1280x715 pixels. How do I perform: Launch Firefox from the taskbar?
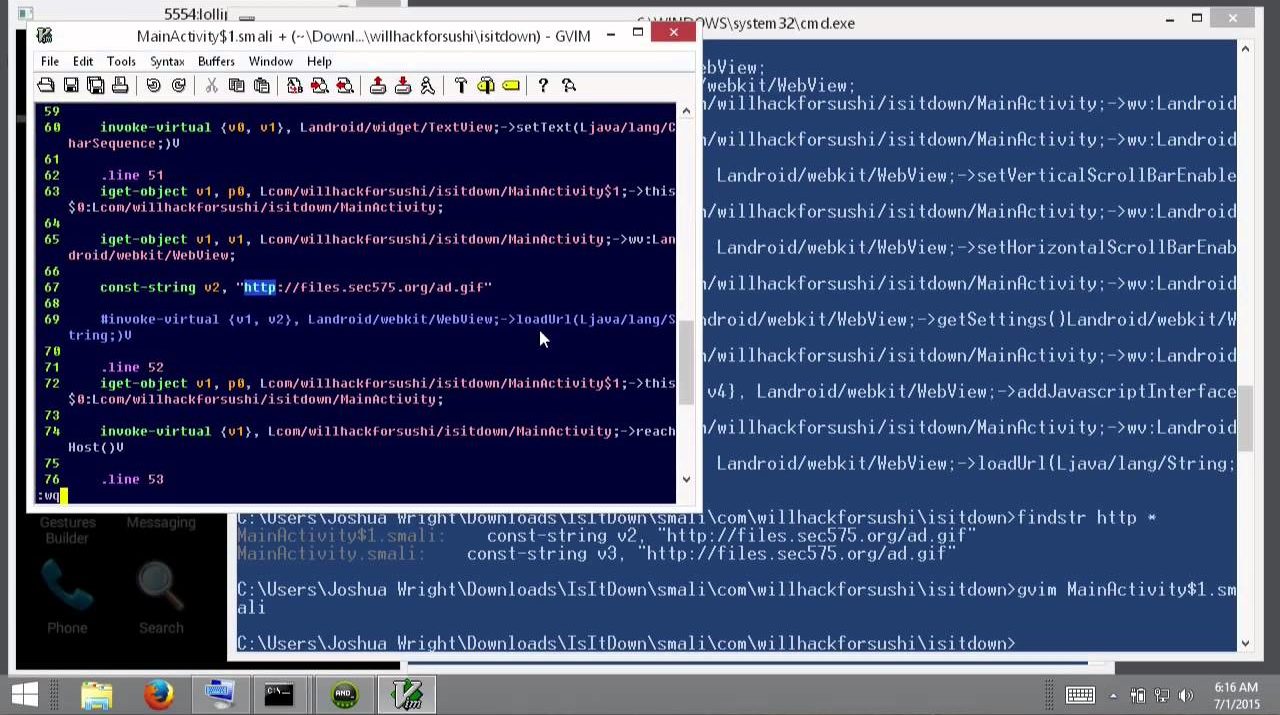click(x=158, y=694)
